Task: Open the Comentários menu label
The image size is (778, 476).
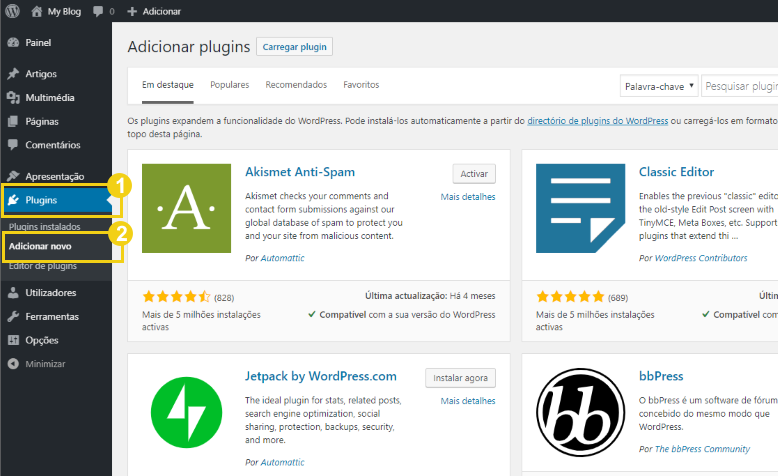Action: 53,145
